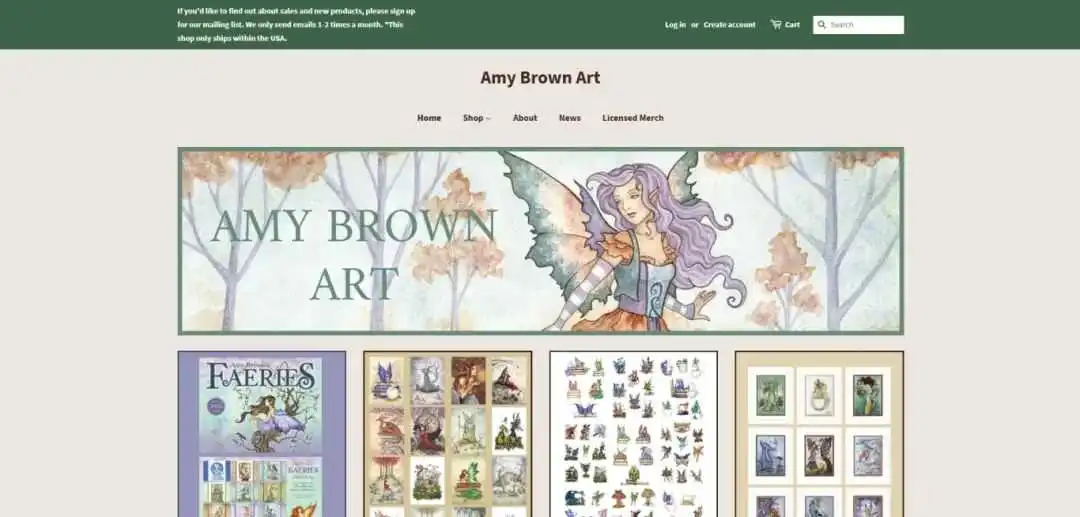The width and height of the screenshot is (1080, 517).
Task: Open the About page
Action: coord(525,118)
